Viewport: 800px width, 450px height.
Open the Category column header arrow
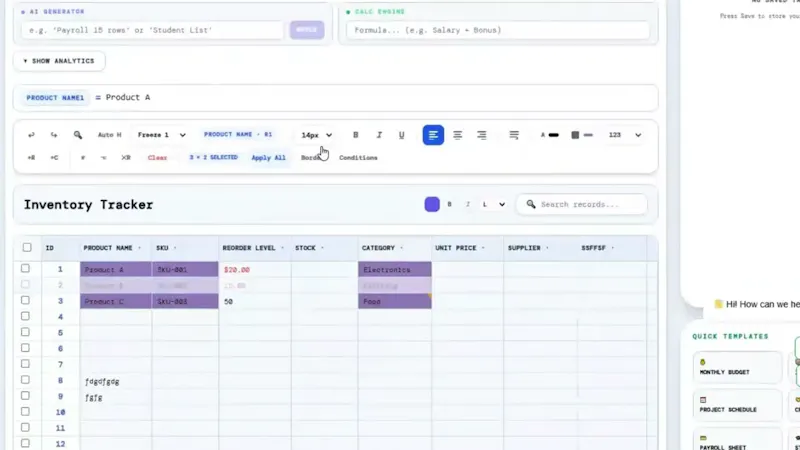(402, 248)
